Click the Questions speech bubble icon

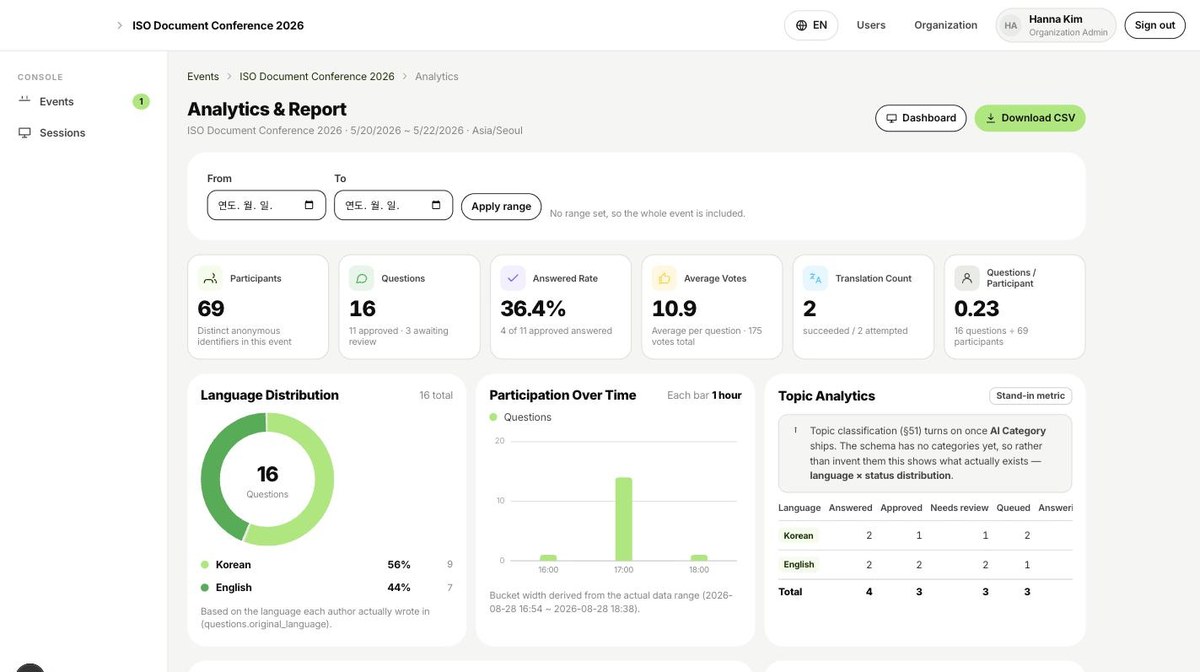click(361, 278)
